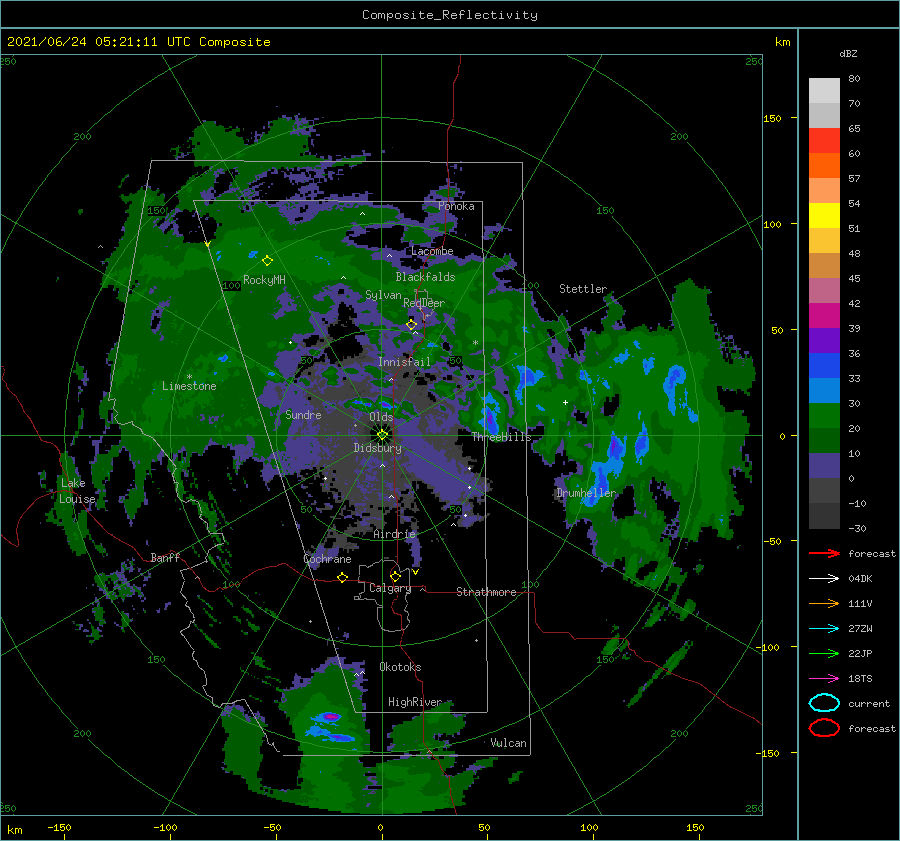Click the green 22JP arrow icon
900x841 pixels.
[824, 653]
